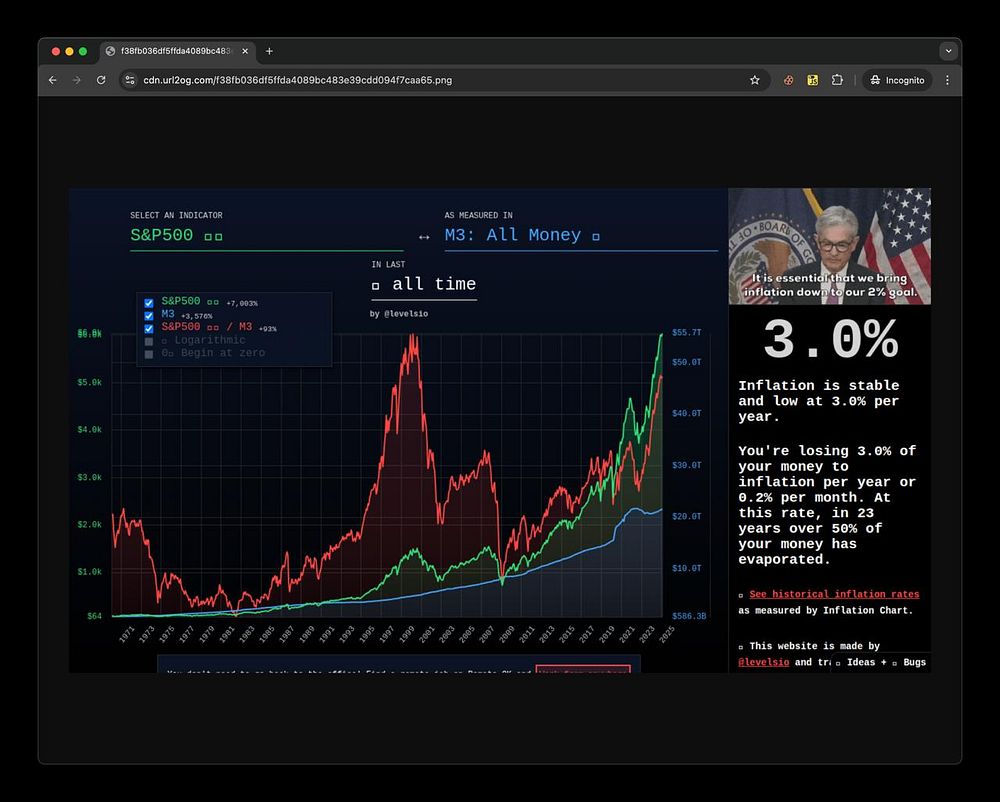Viewport: 1000px width, 802px height.
Task: Click the +7,003% change value
Action: [242, 303]
